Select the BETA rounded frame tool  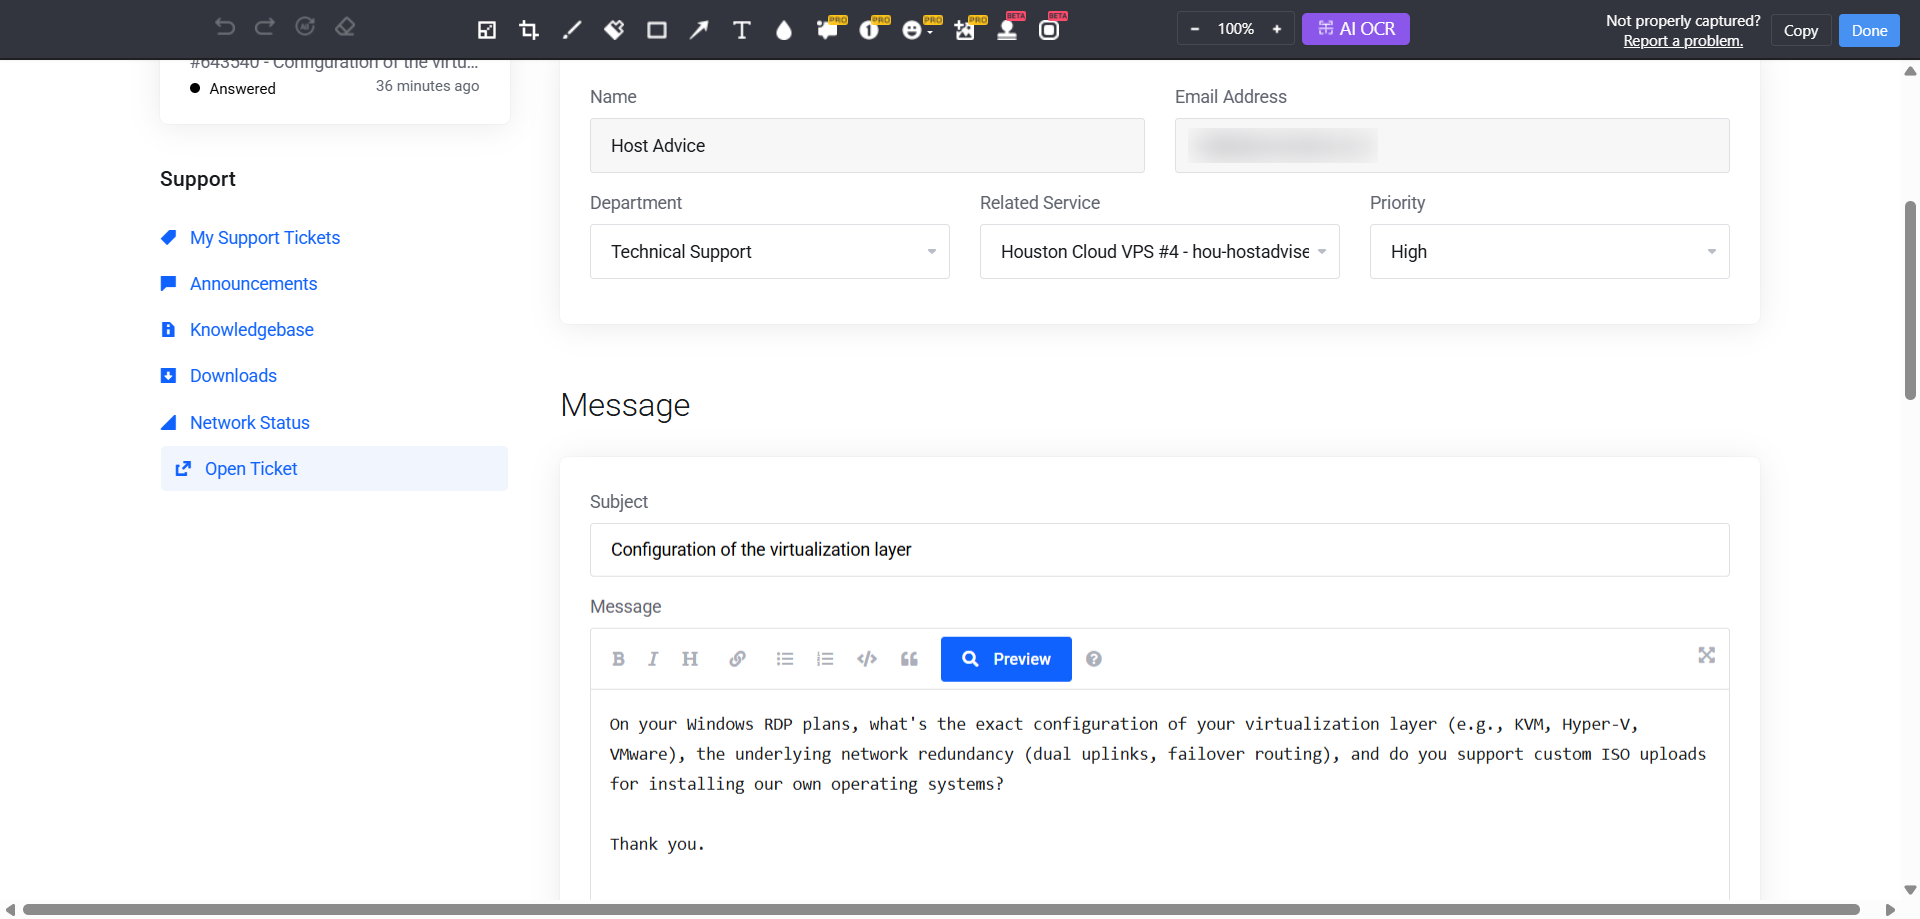[x=1051, y=28]
